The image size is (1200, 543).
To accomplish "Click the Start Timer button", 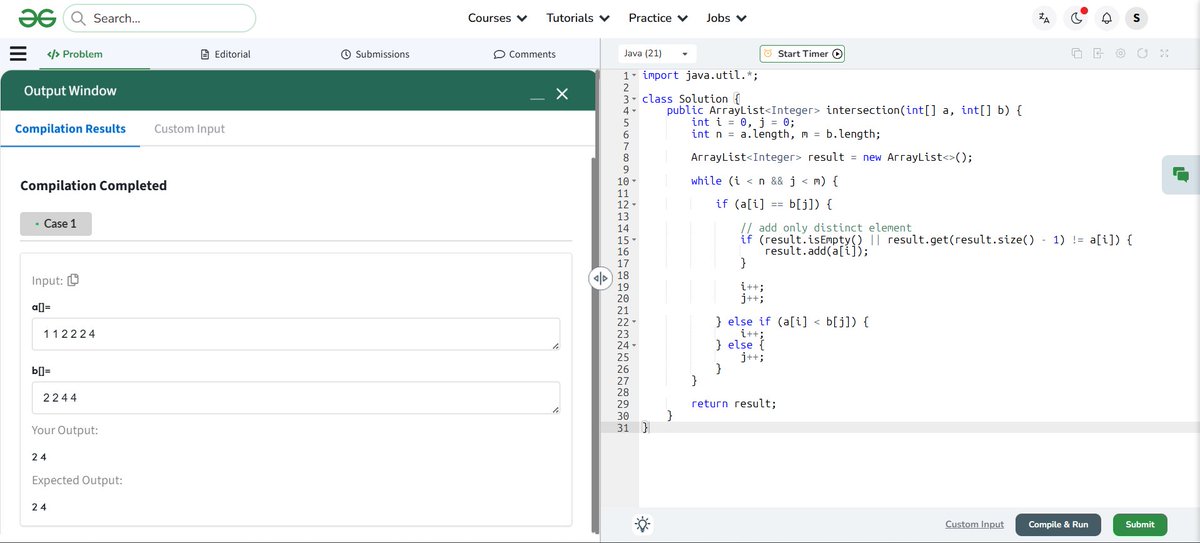I will click(802, 54).
